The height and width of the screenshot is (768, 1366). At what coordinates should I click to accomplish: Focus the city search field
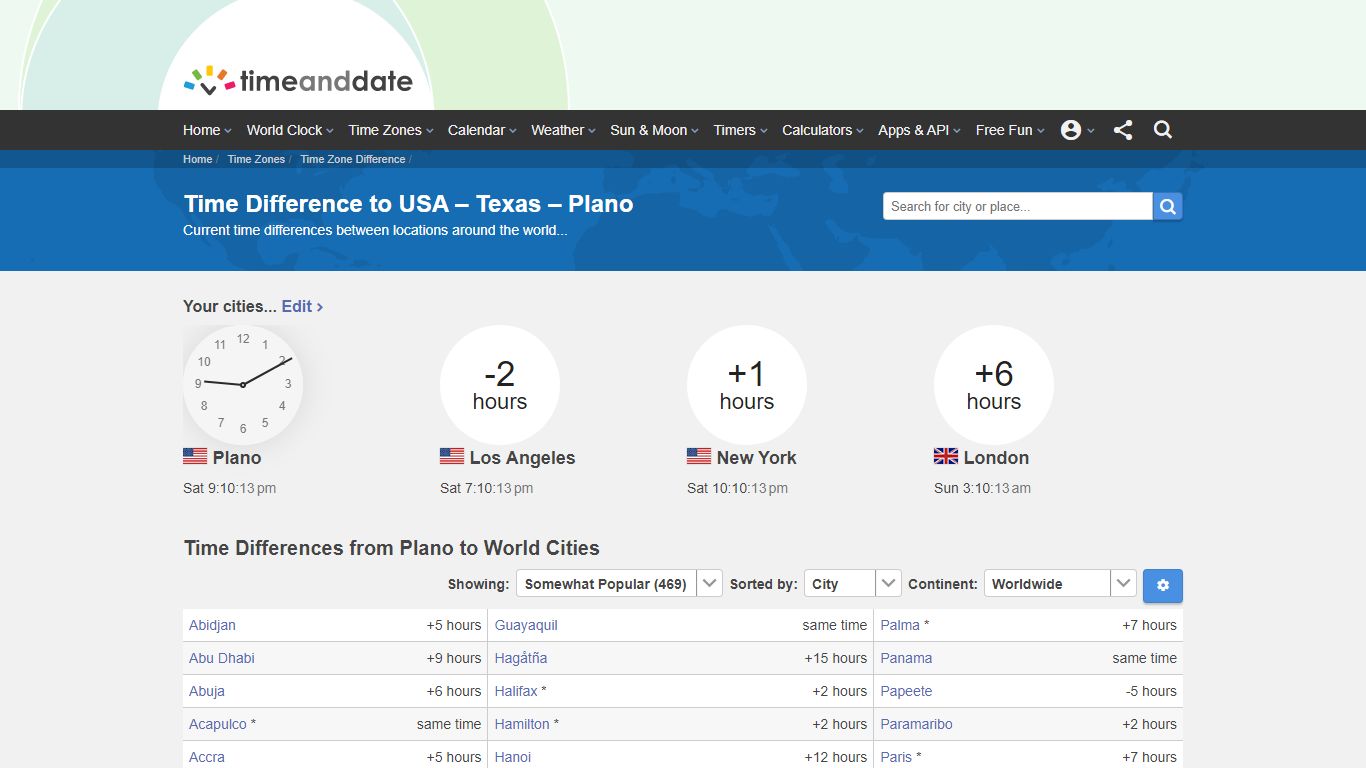pyautogui.click(x=1017, y=206)
